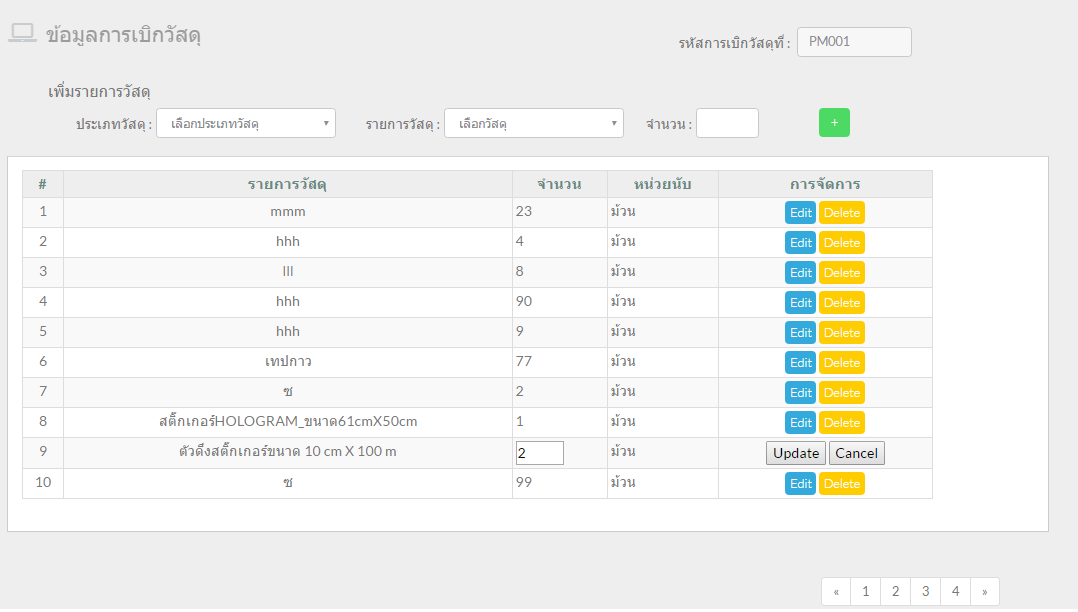Click the จำนวน quantity input field
Screen dimensions: 1078x612
coord(727,124)
